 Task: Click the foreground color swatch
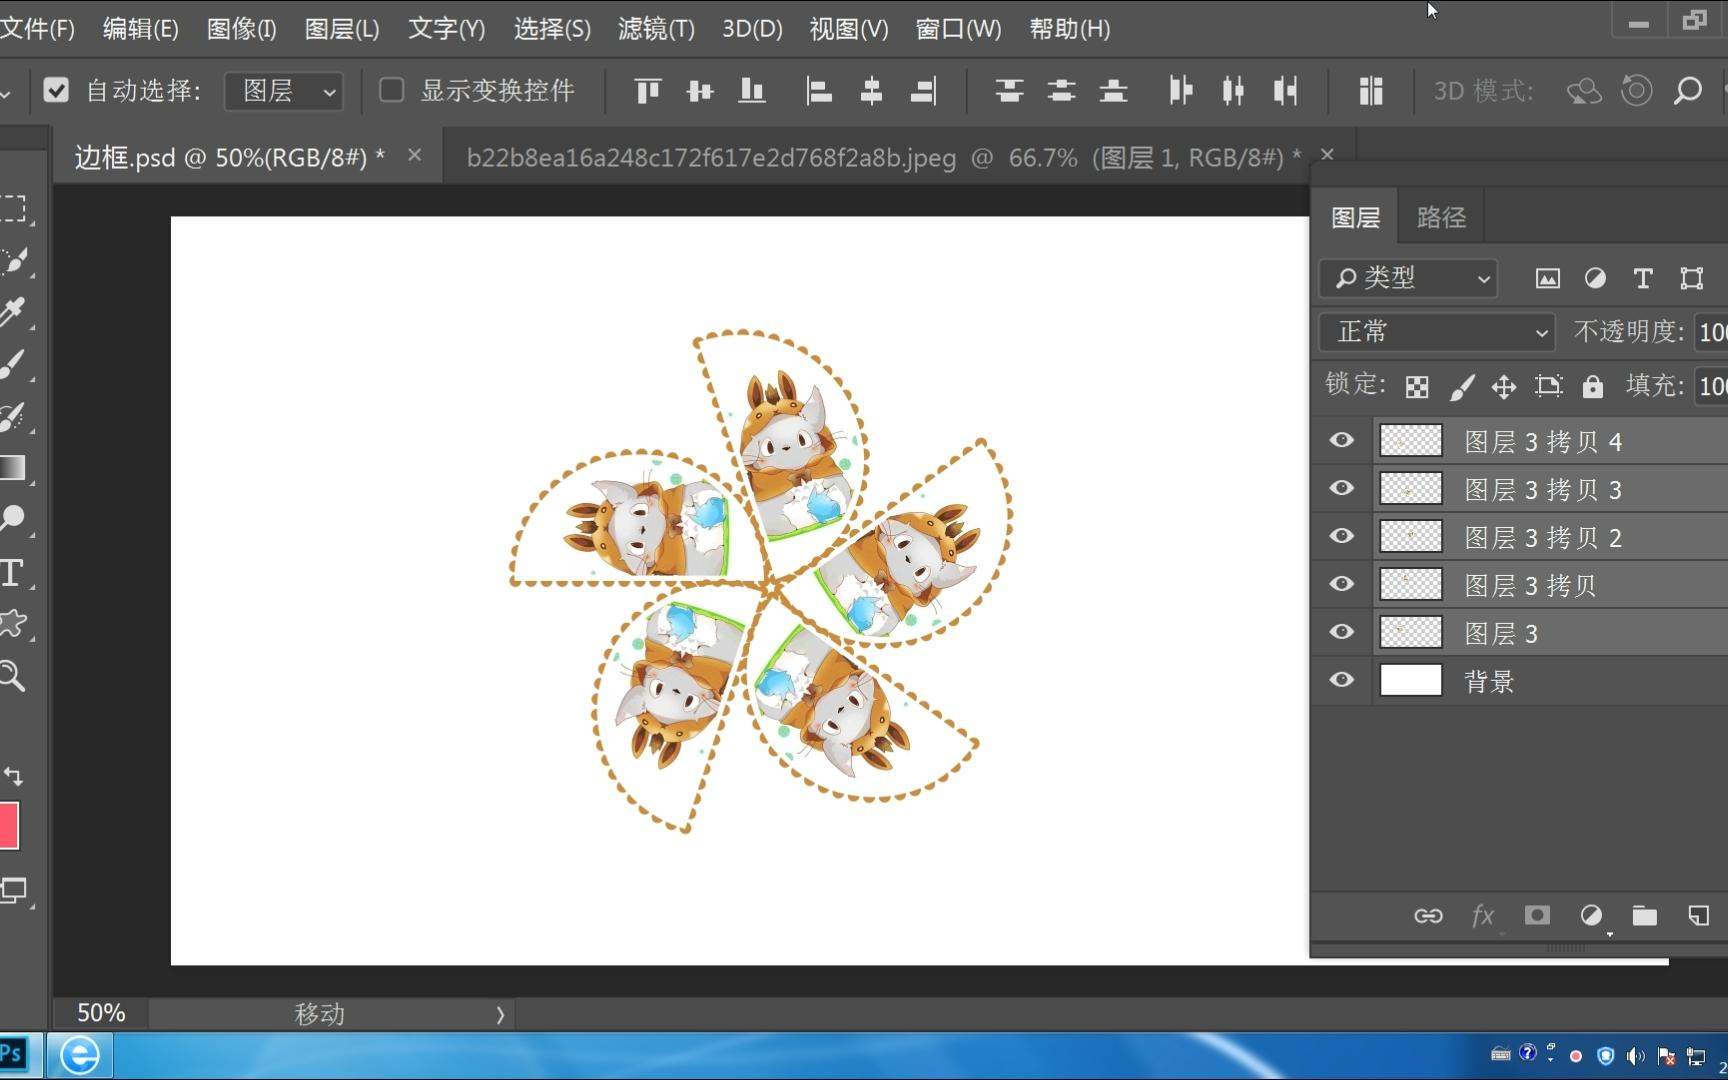9,826
